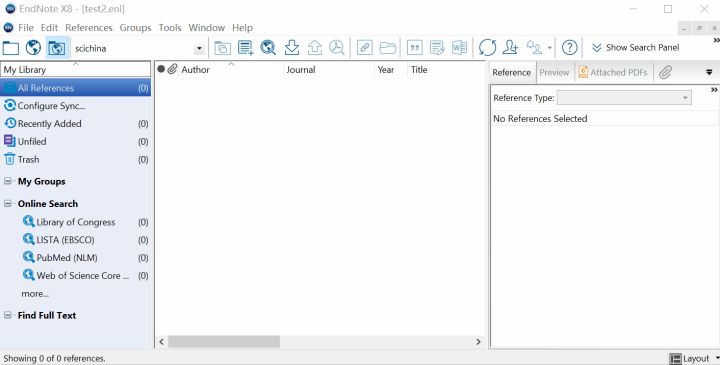Screen dimensions: 720x365
Task: Open Help question mark icon
Action: coord(569,48)
